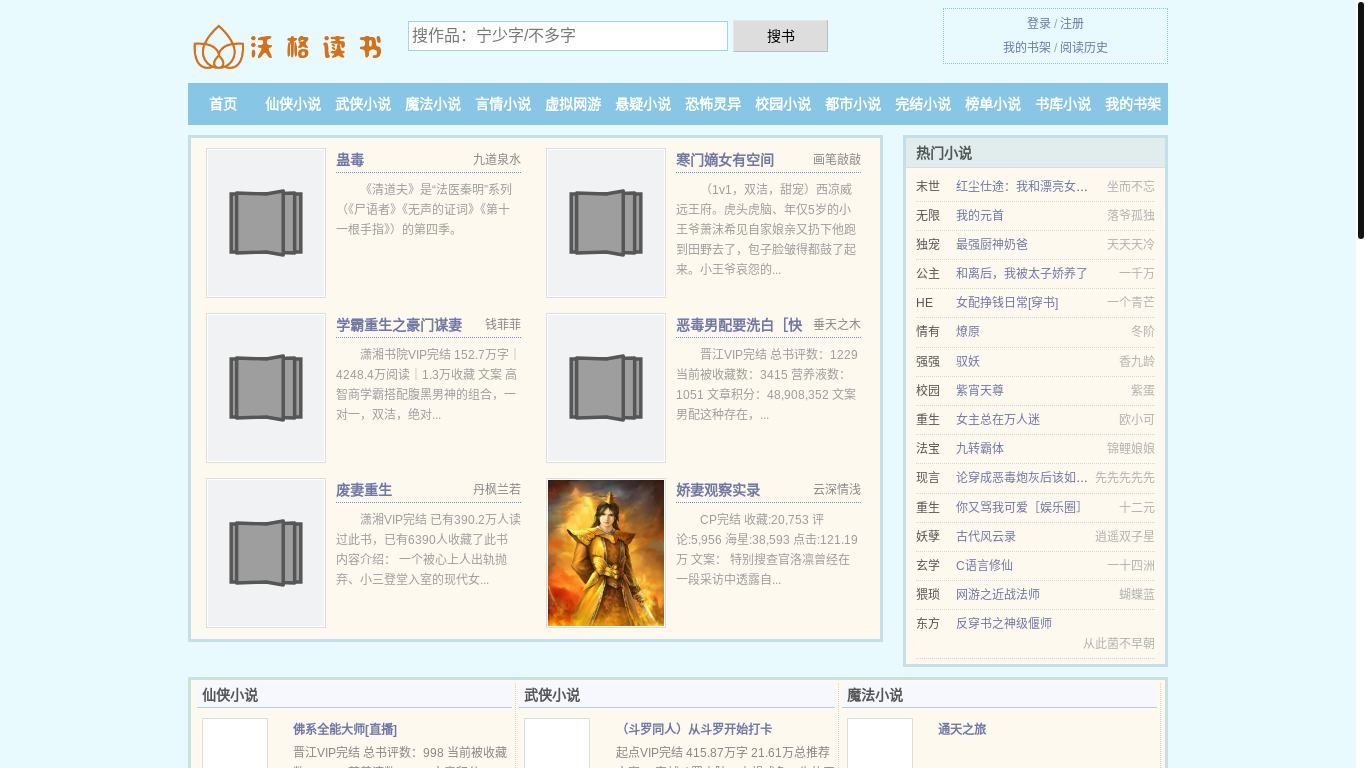Viewport: 1366px width, 768px height.
Task: Open the 学霸重生之豪门谋妻 cover image
Action: pos(266,388)
